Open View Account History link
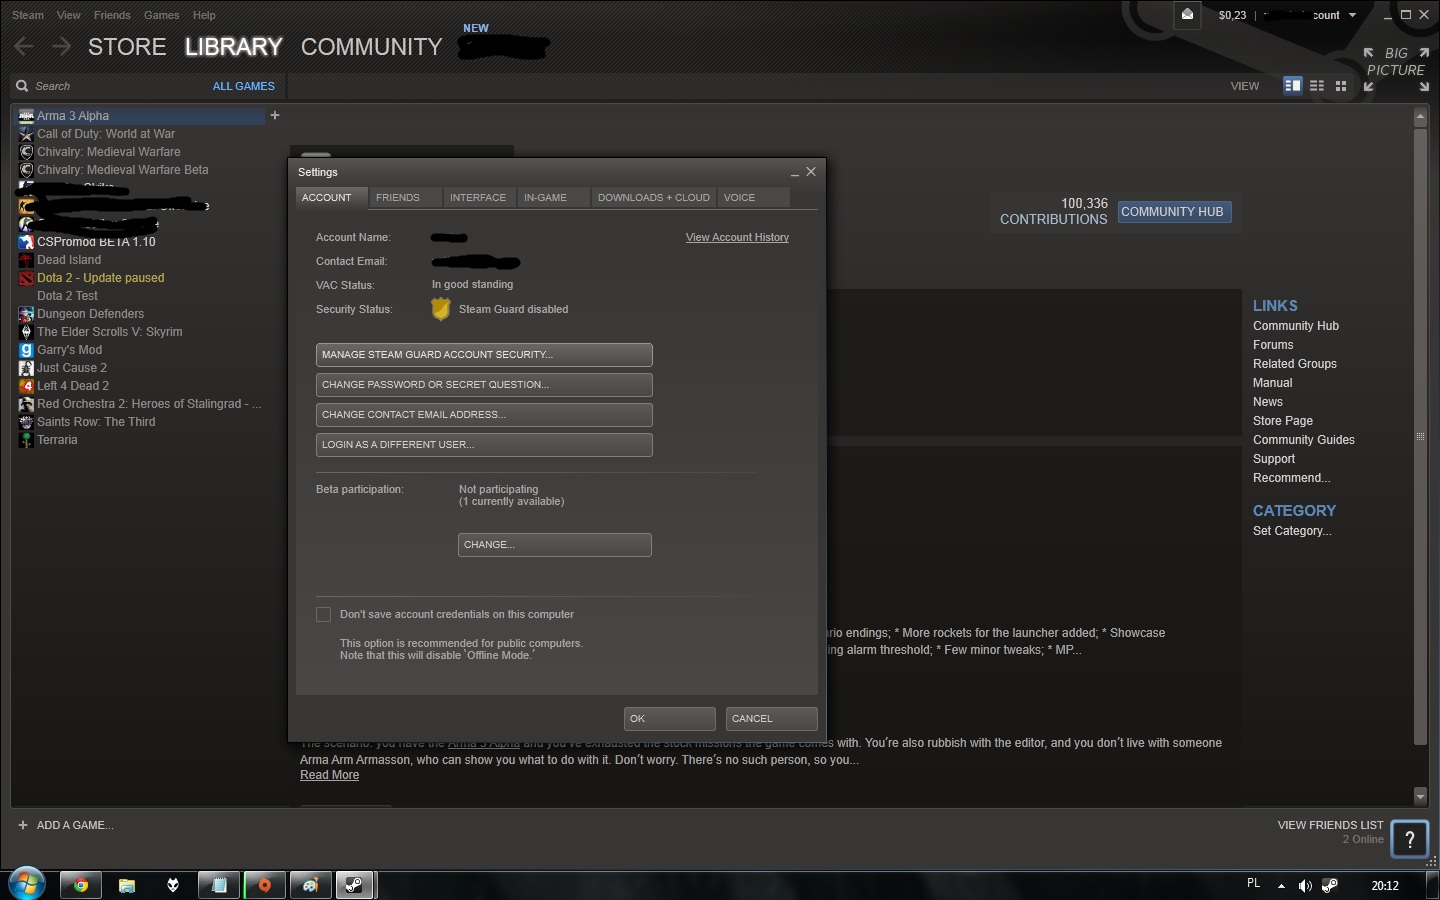The image size is (1440, 900). click(737, 237)
